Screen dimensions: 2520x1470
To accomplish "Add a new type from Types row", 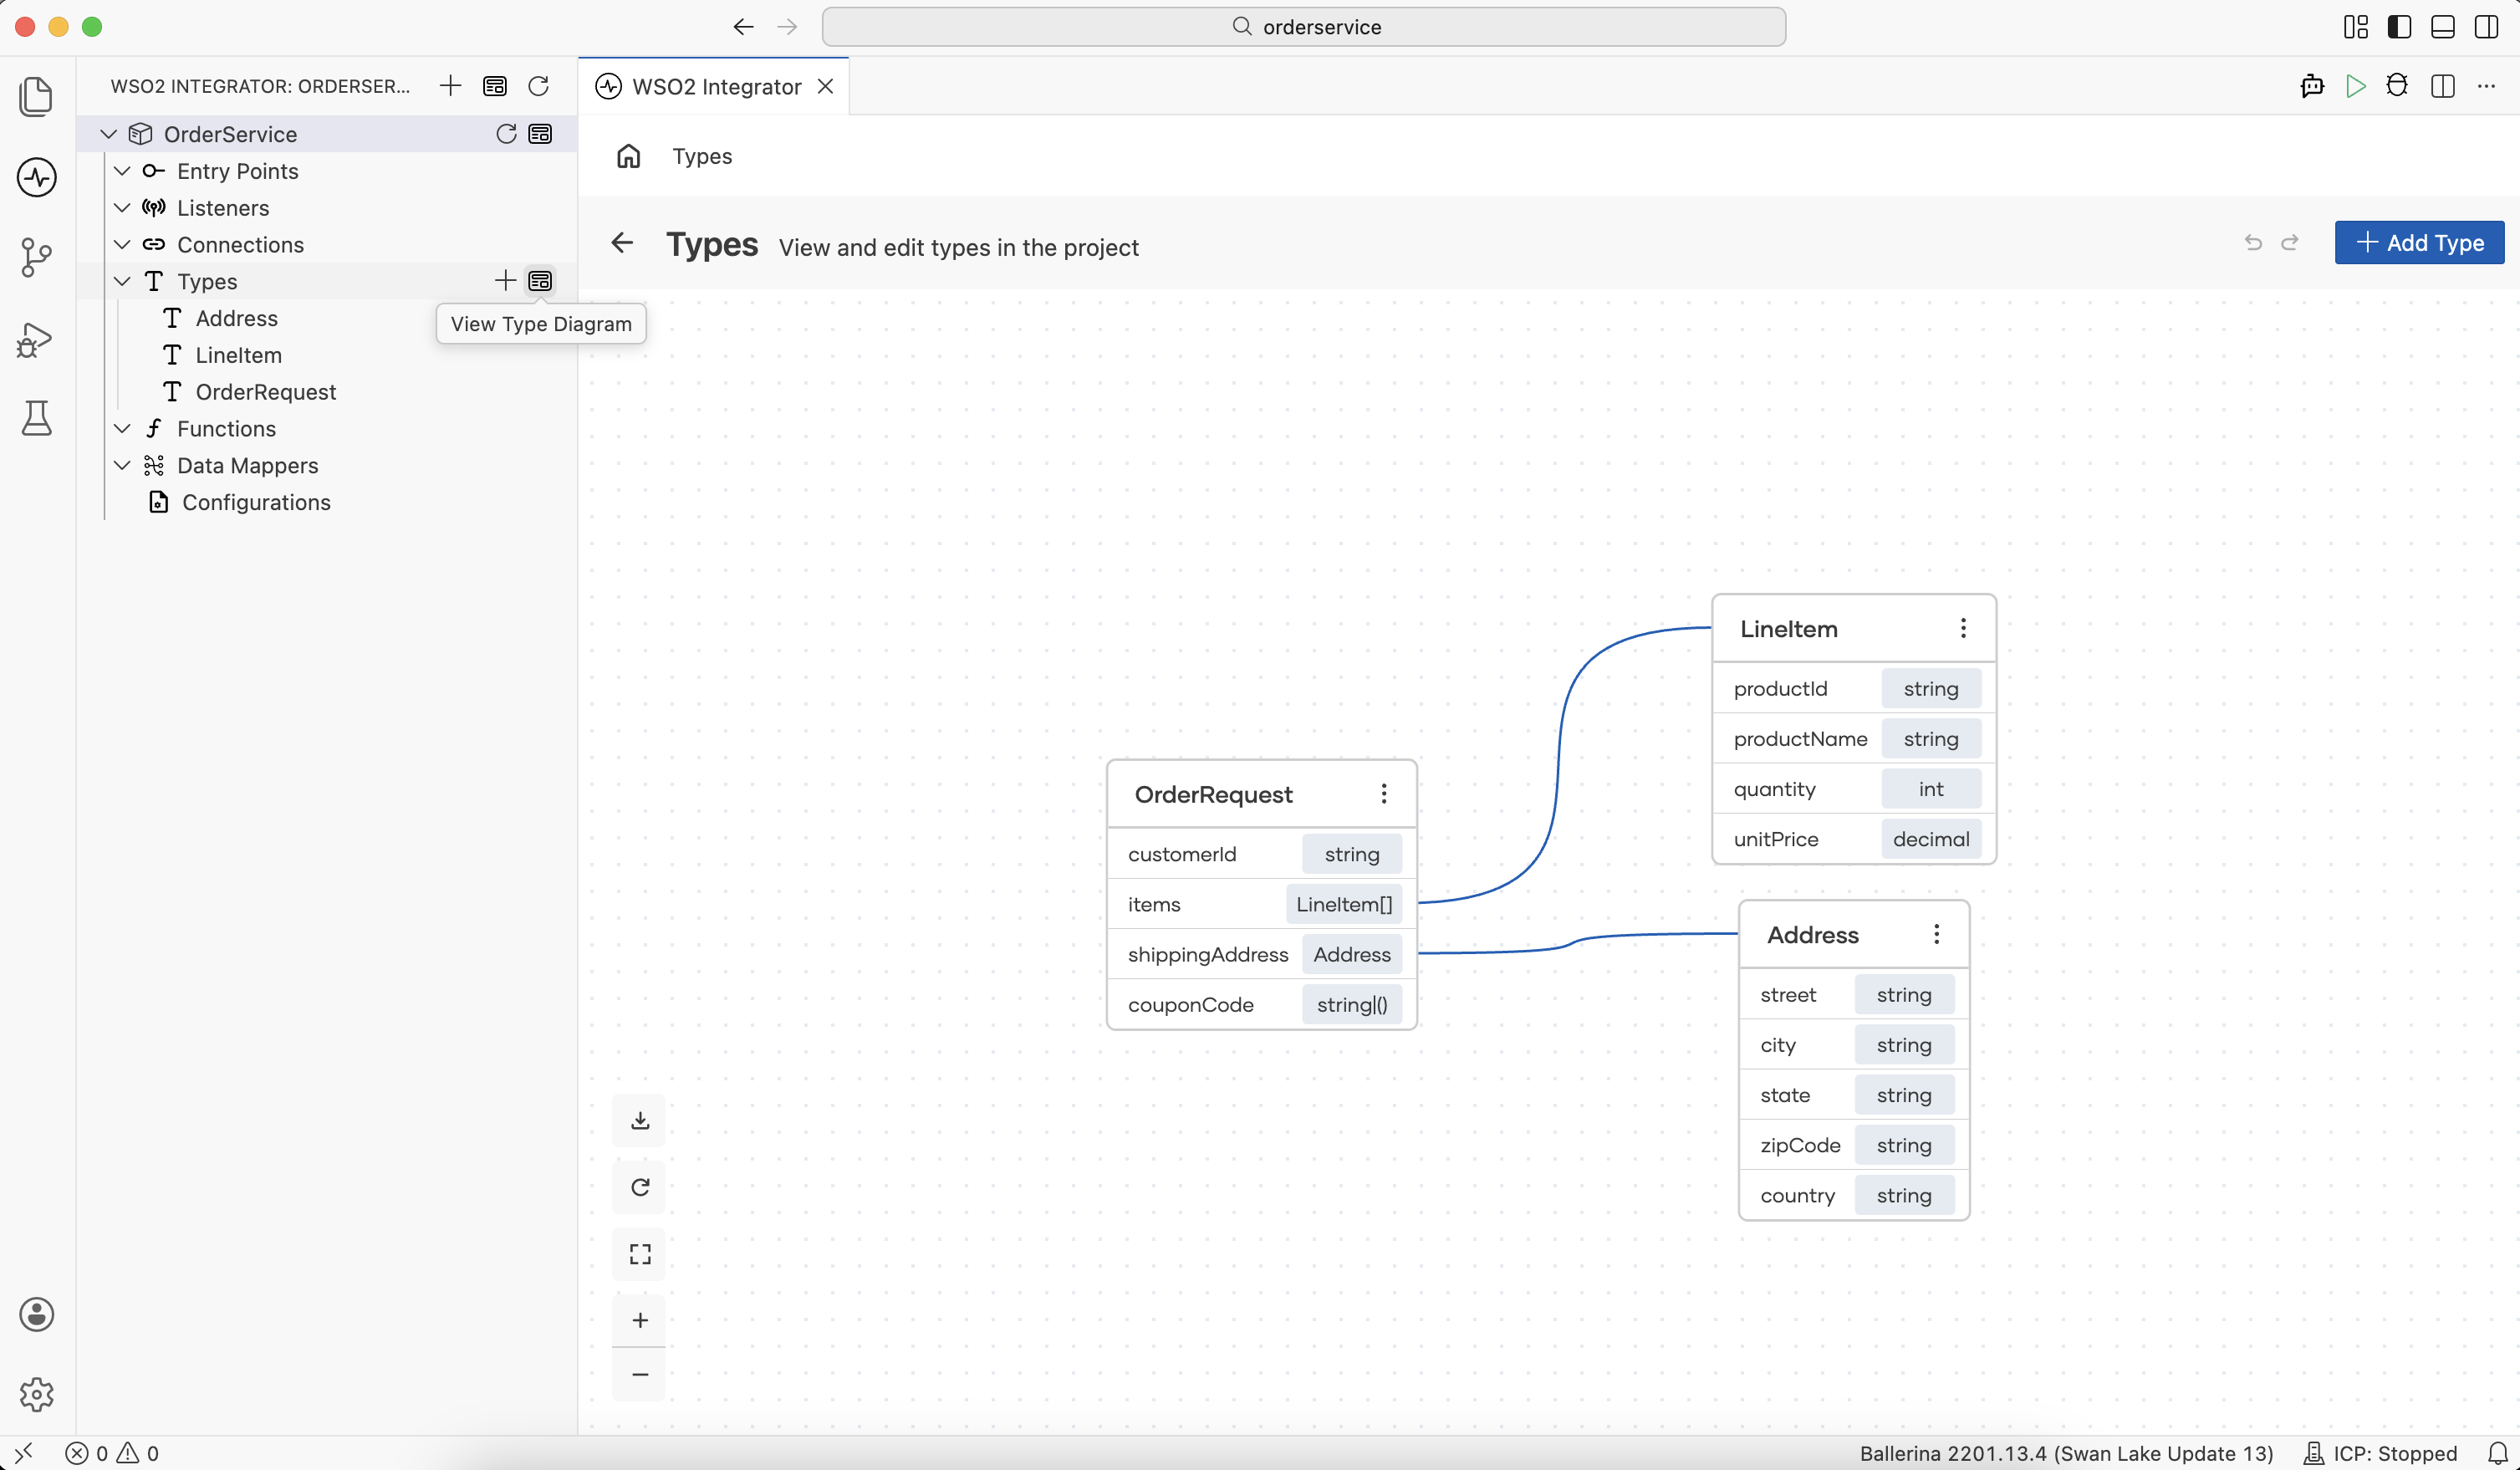I will (x=505, y=281).
